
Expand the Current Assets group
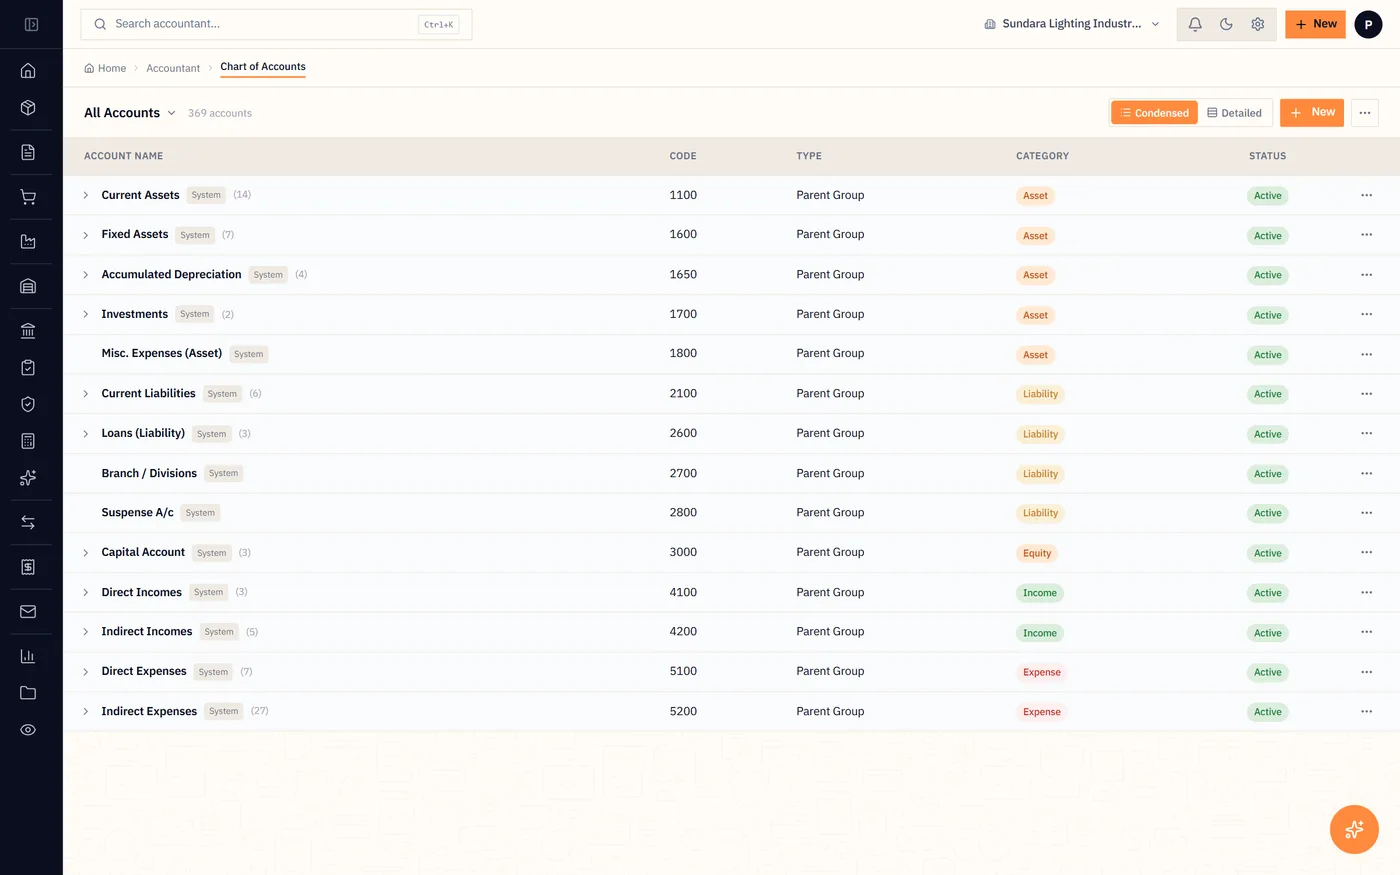(x=86, y=195)
